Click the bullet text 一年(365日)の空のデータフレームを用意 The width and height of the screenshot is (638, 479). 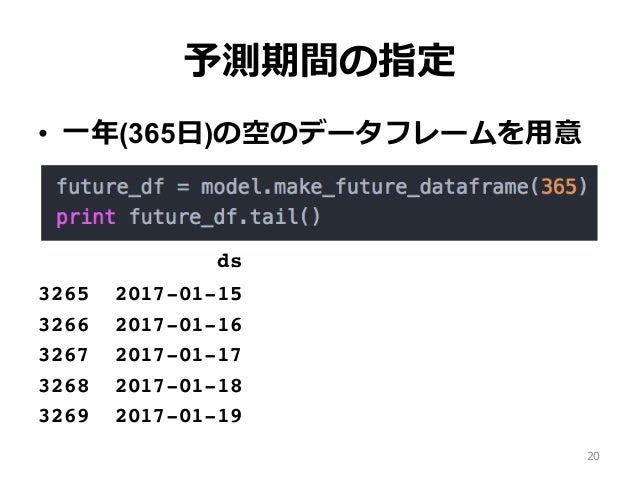click(x=321, y=133)
